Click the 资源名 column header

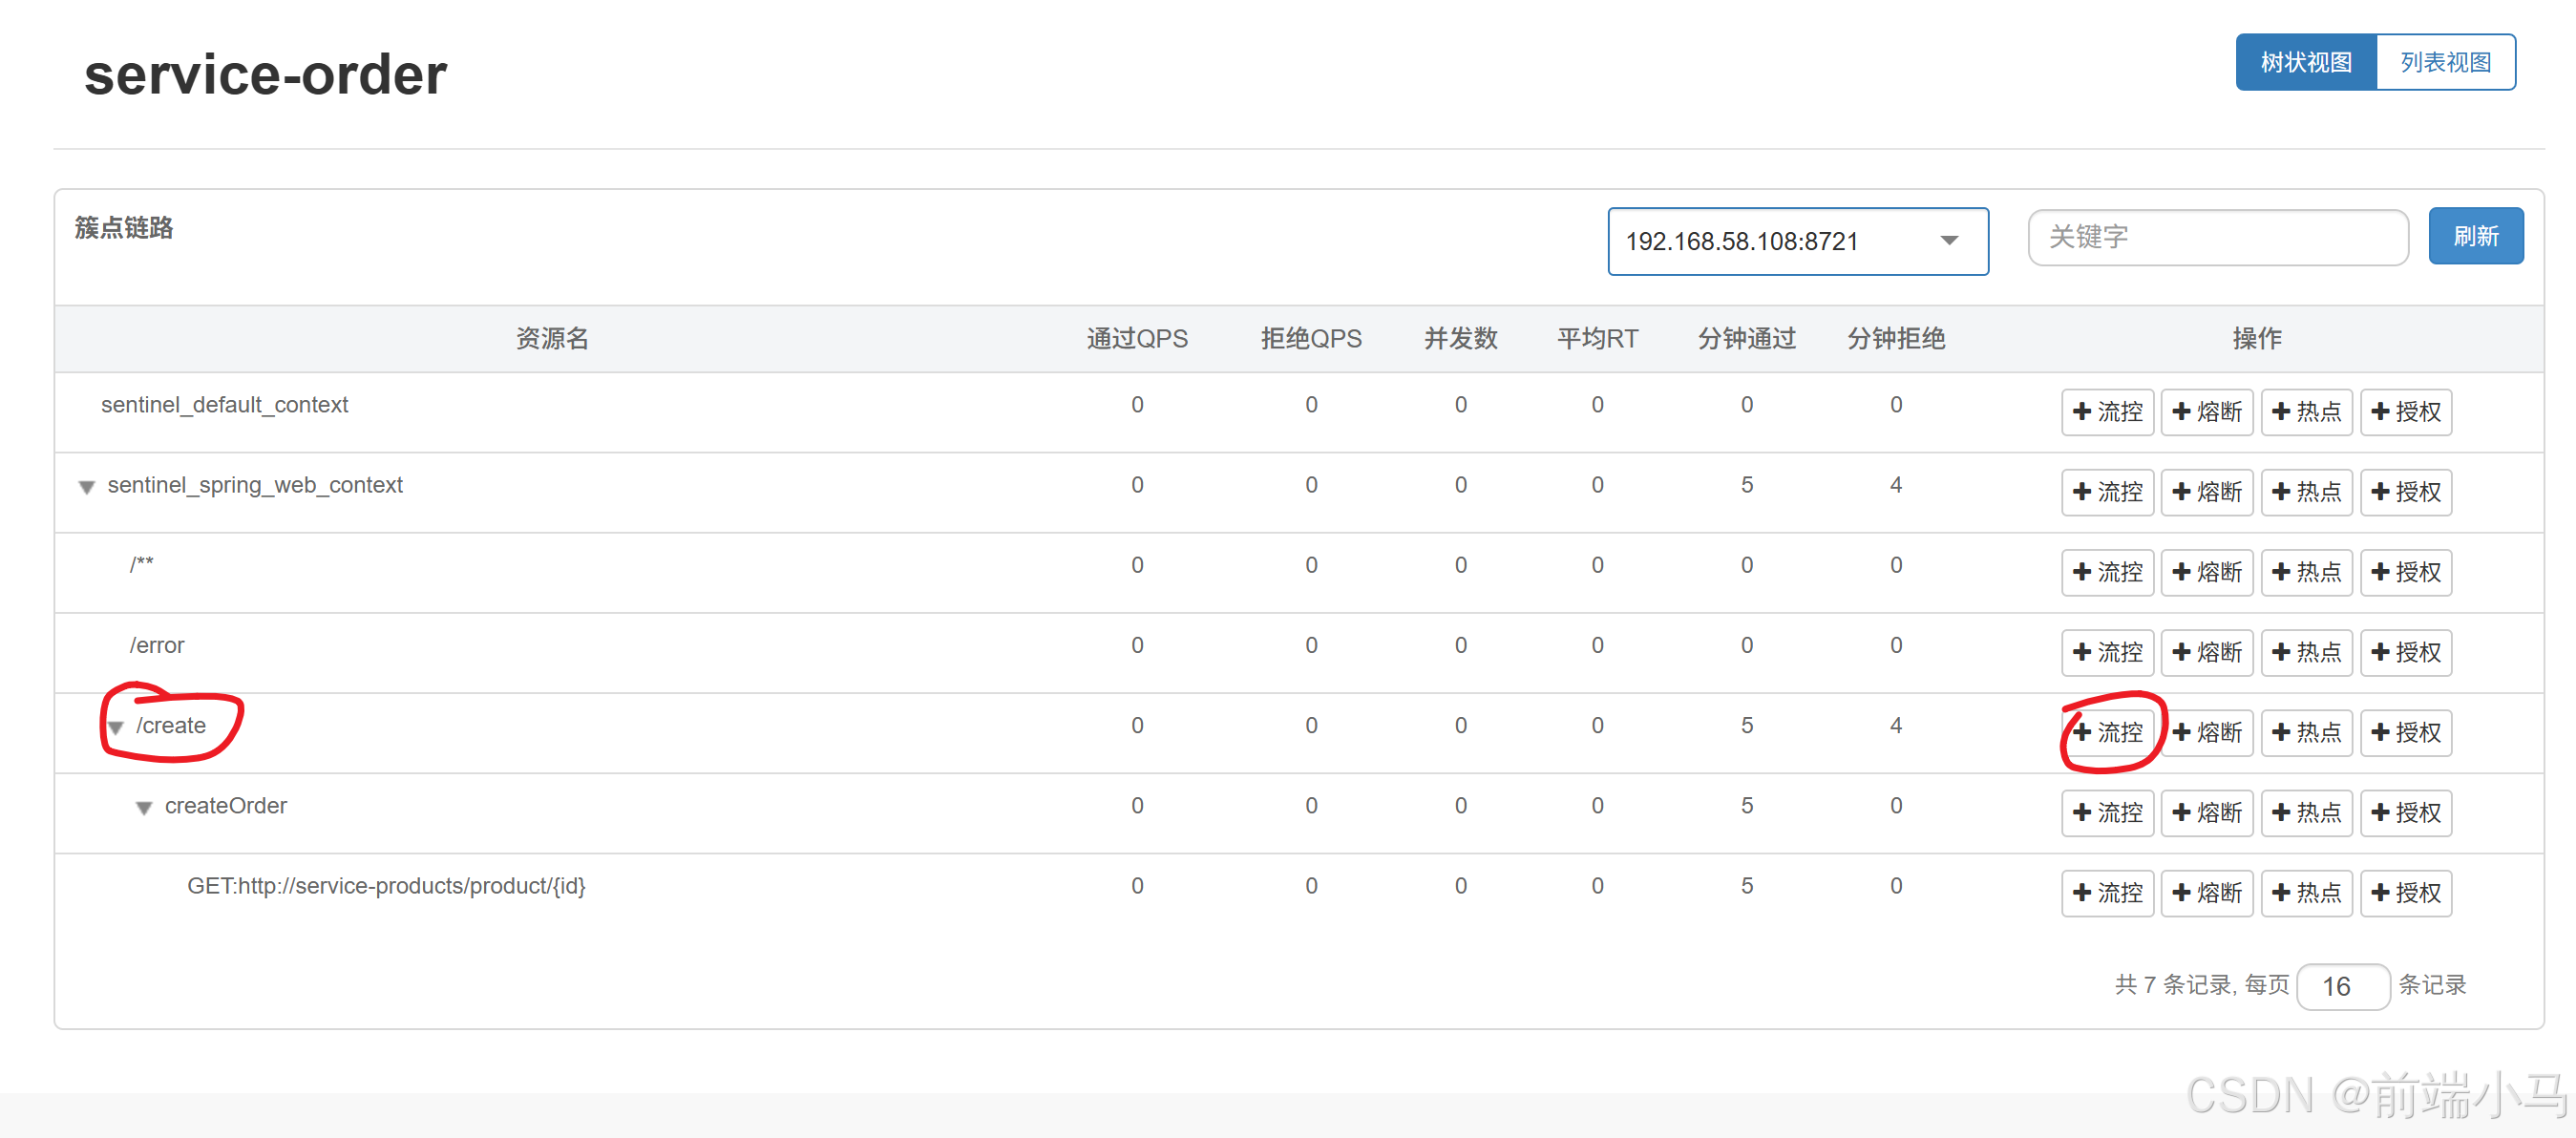coord(552,339)
